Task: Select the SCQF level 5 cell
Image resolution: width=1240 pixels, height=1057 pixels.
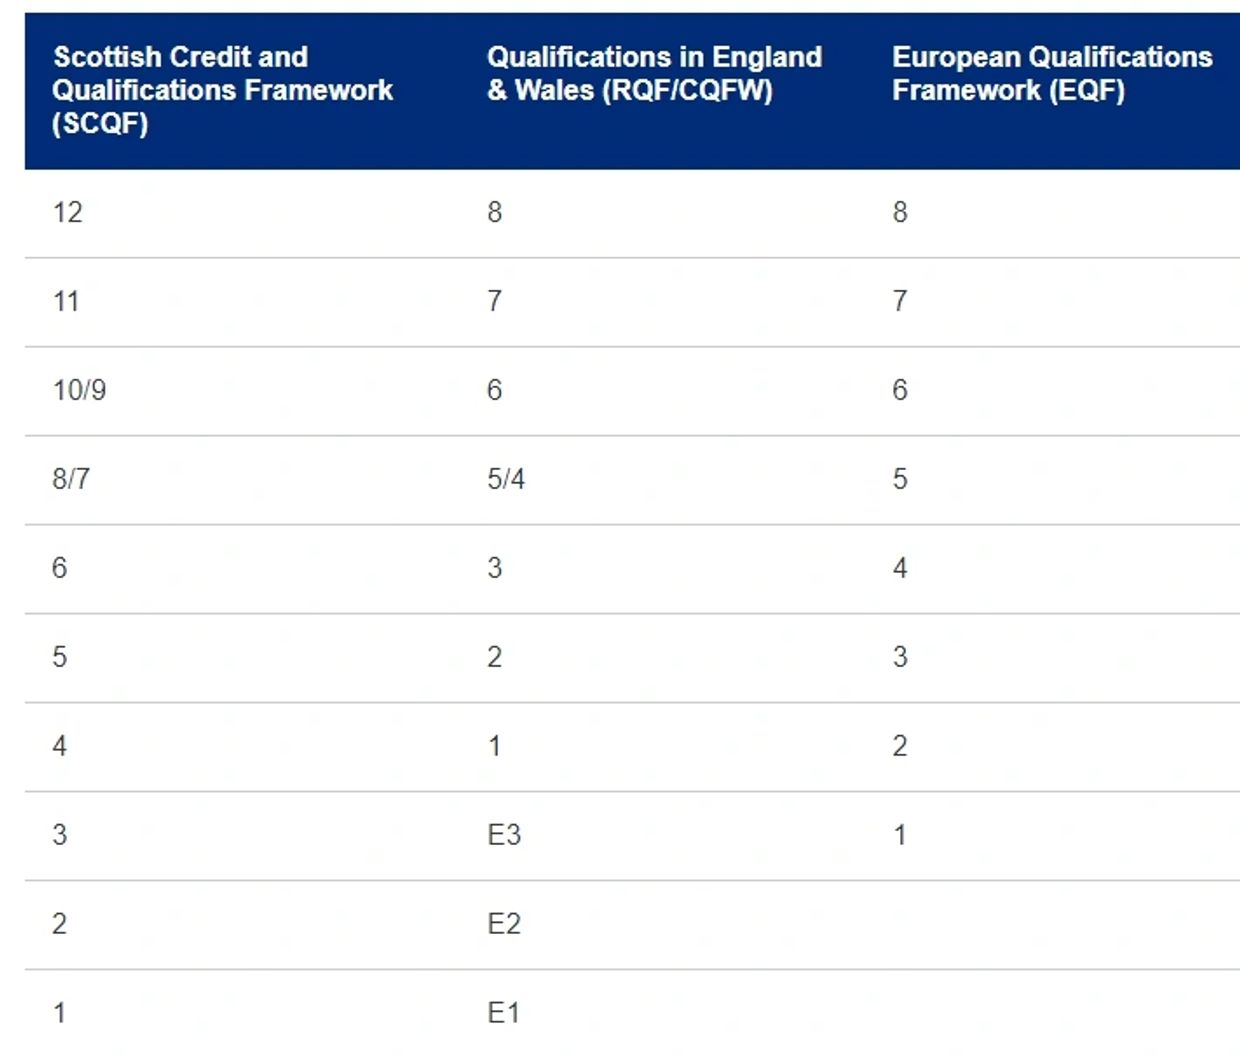Action: (x=60, y=657)
